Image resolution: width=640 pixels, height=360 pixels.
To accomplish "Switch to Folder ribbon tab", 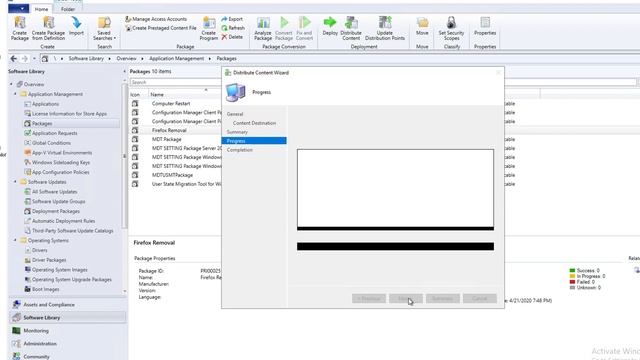I will [x=68, y=9].
